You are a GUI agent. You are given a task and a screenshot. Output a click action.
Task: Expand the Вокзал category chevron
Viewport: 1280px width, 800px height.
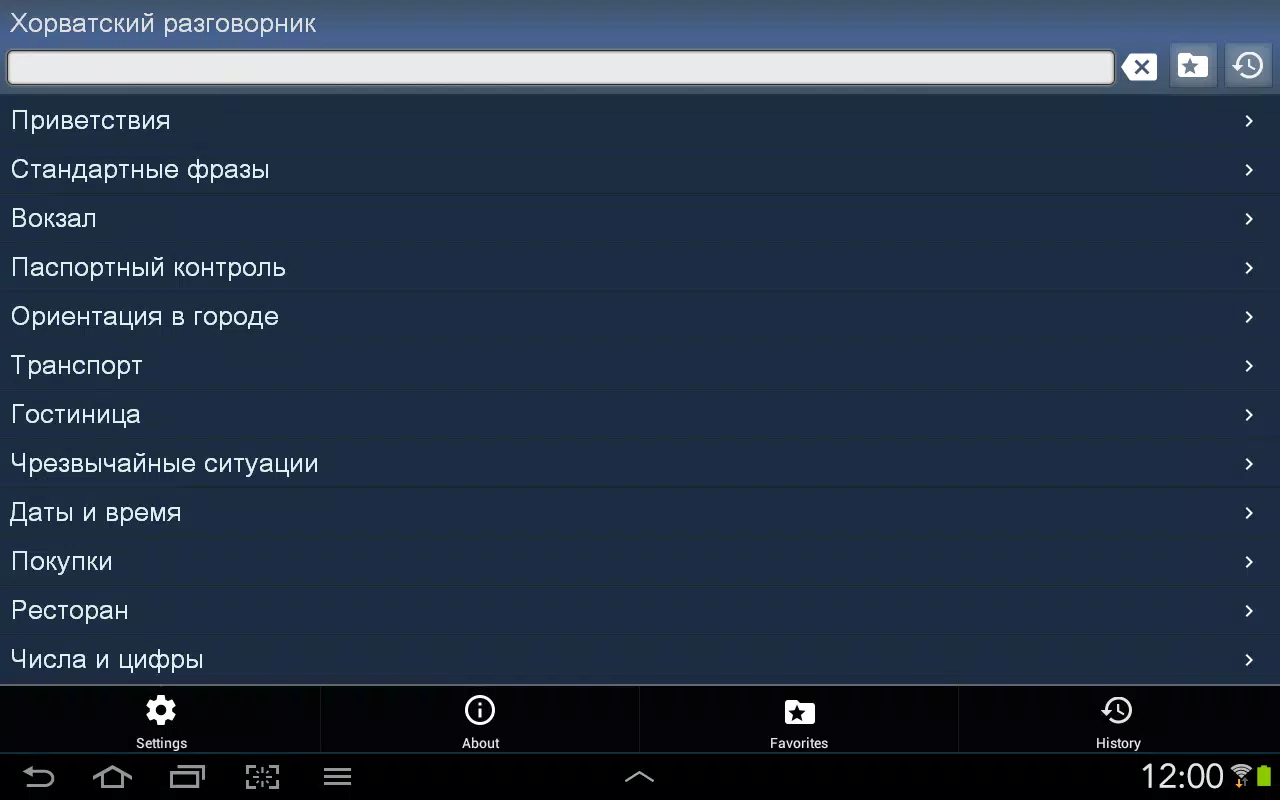(1249, 219)
